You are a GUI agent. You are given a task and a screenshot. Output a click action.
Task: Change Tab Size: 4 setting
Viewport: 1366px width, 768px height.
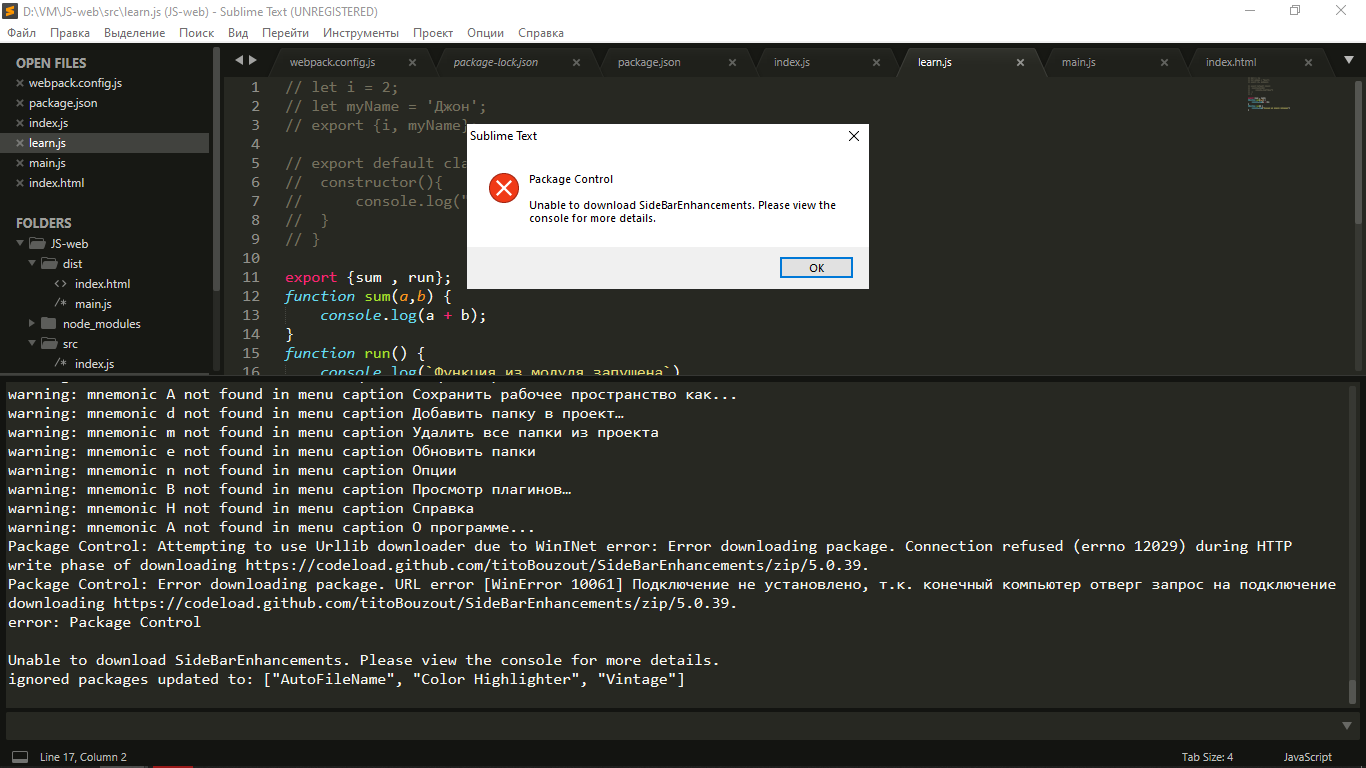point(1207,757)
